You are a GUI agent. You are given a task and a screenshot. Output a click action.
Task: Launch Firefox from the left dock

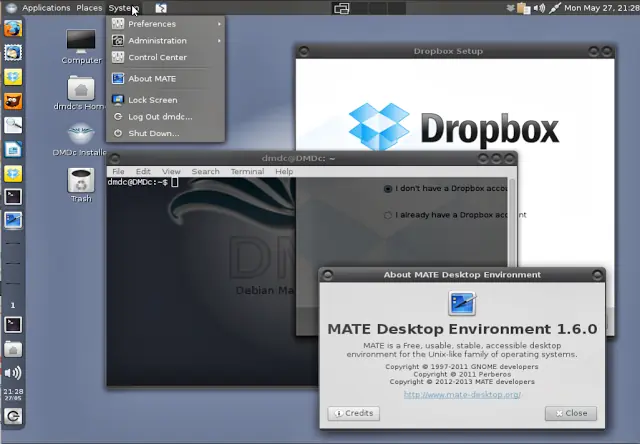(13, 29)
